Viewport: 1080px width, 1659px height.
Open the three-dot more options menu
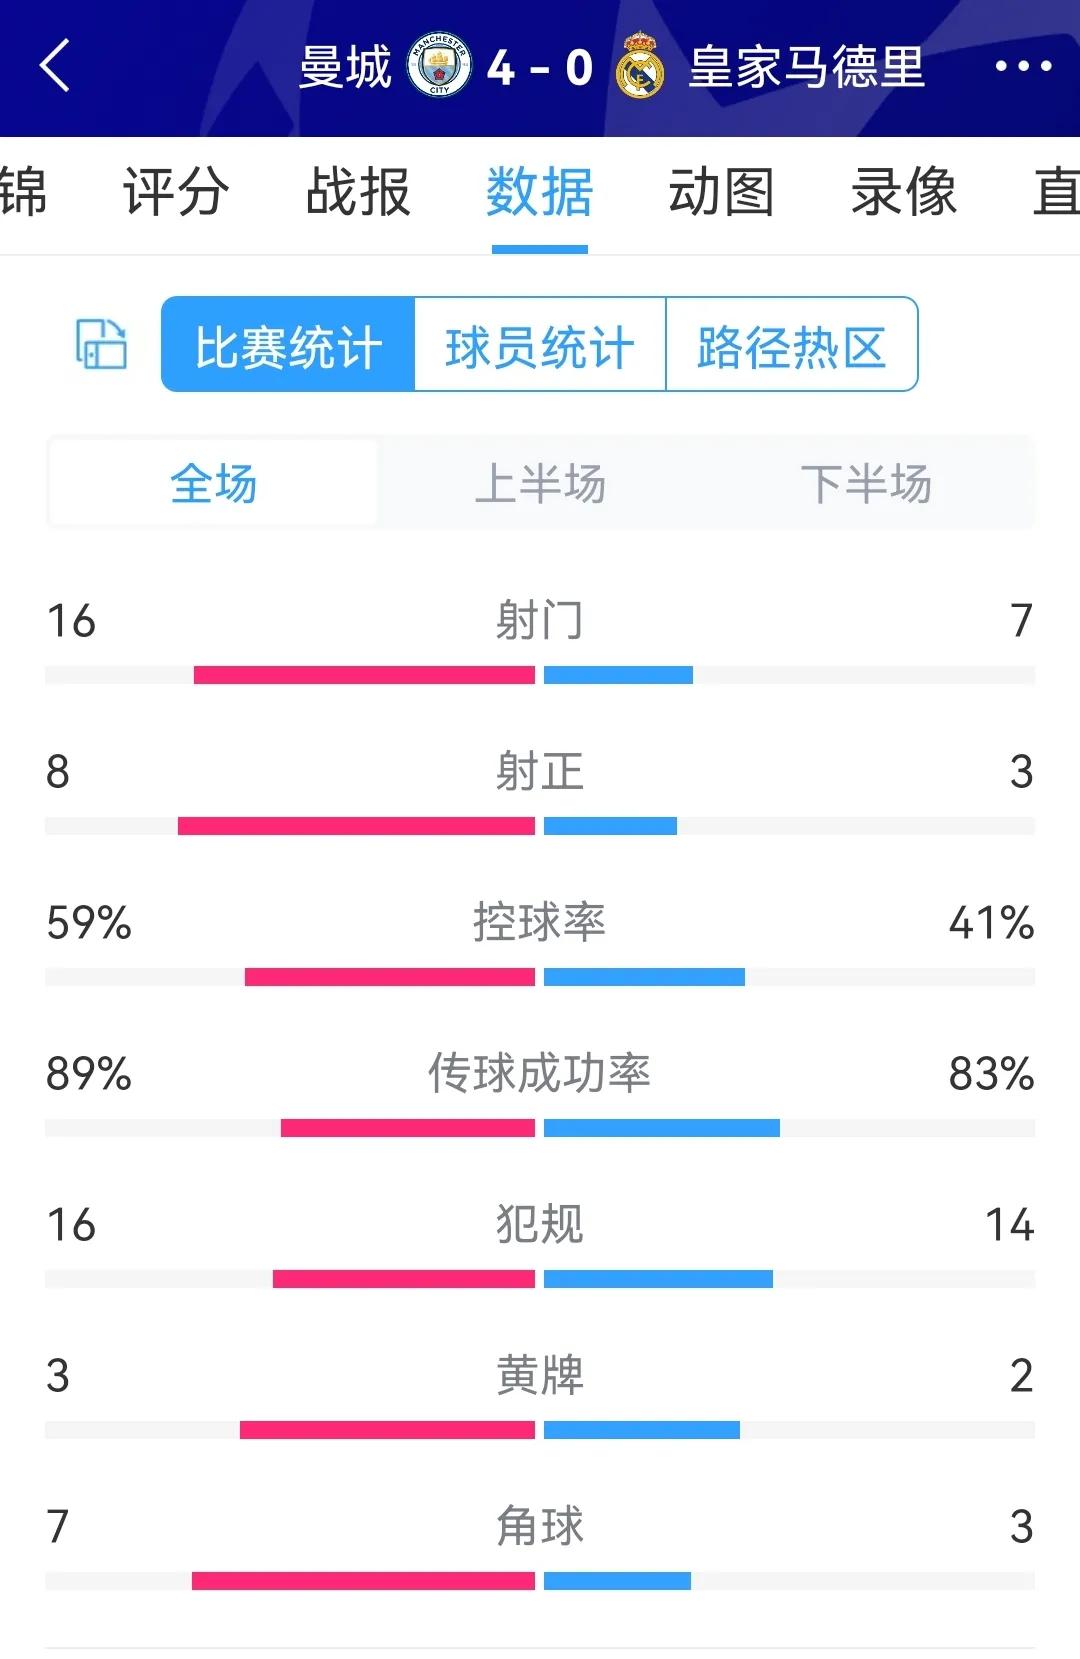(1022, 66)
